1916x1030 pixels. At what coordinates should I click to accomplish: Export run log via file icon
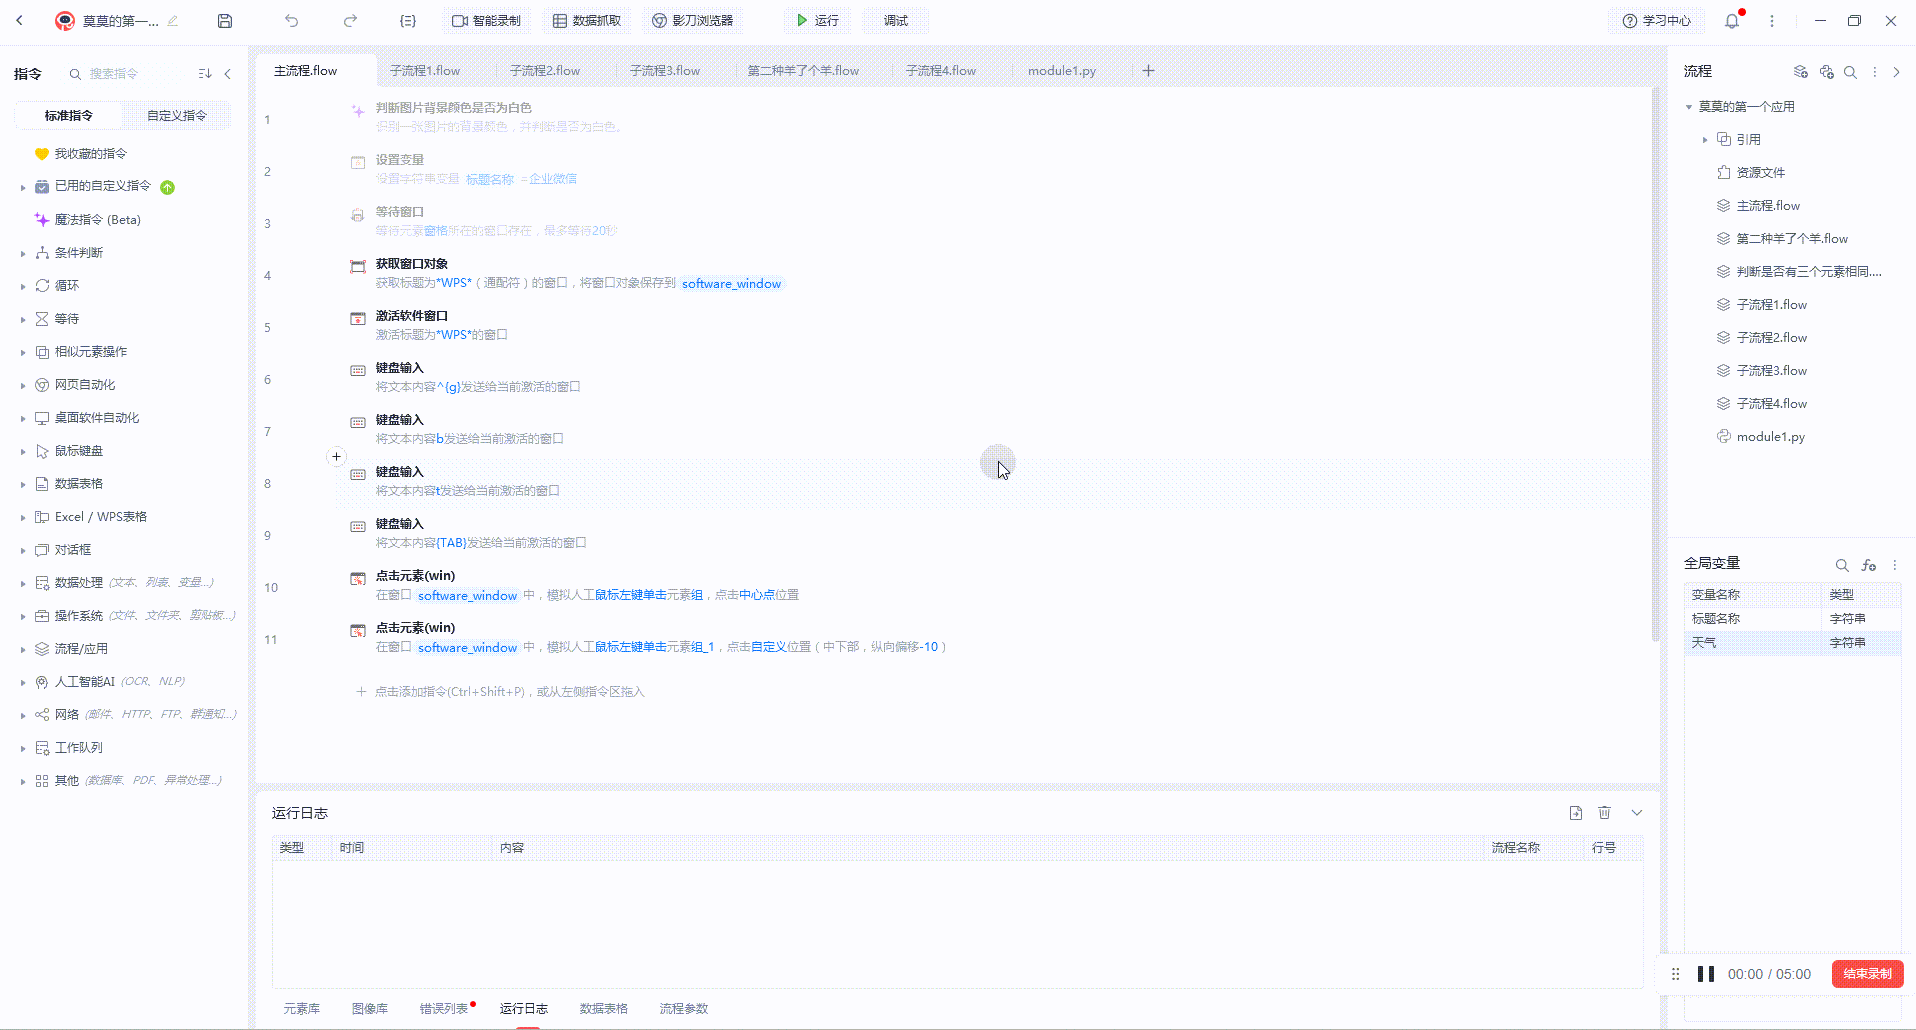pos(1575,813)
